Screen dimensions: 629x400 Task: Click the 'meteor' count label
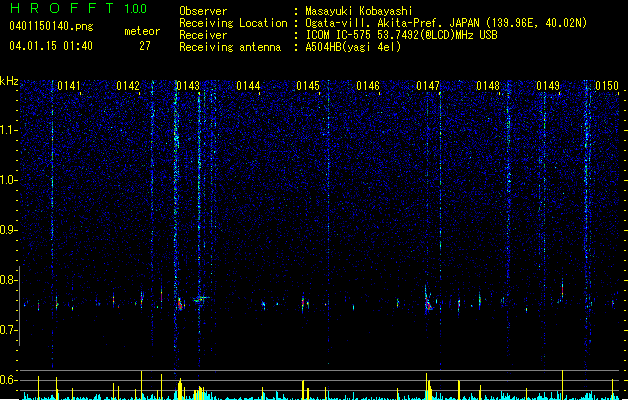coord(142,31)
